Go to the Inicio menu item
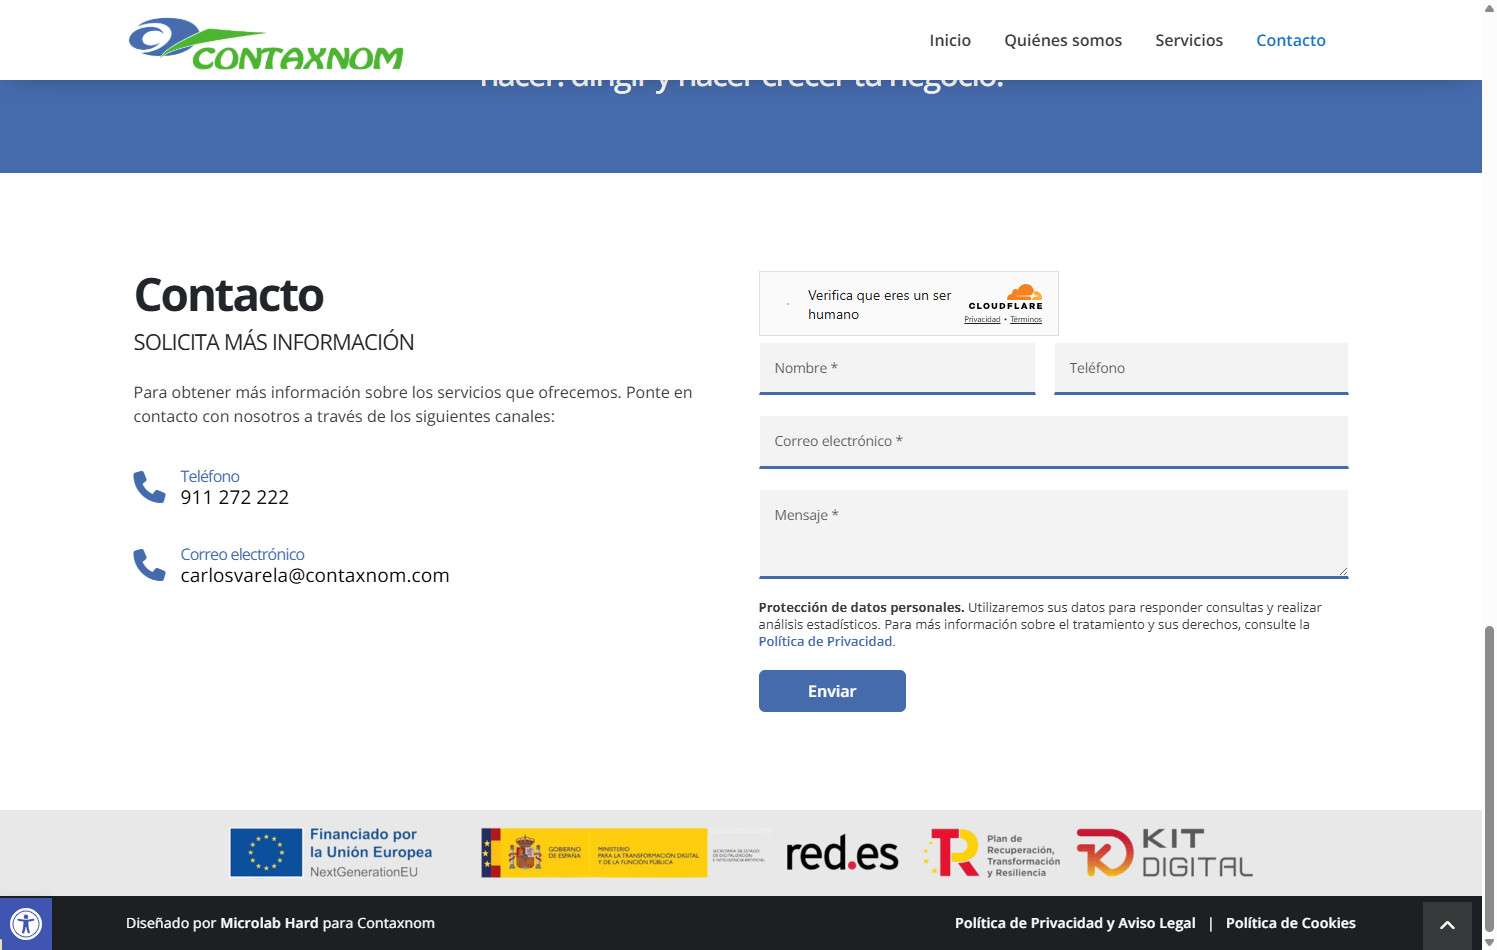Viewport: 1497px width, 950px height. [x=949, y=40]
